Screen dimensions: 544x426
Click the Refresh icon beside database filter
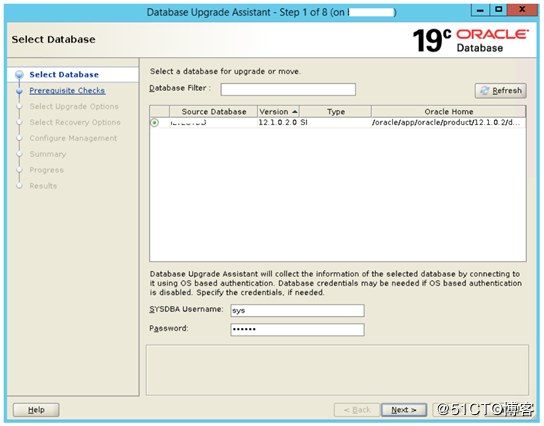pyautogui.click(x=484, y=91)
